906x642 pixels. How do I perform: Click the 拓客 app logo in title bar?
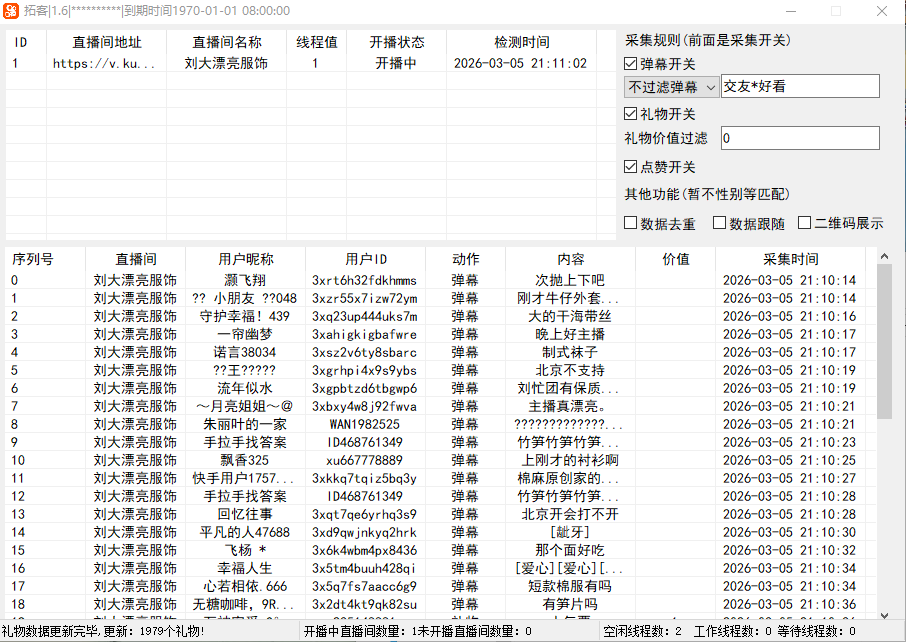point(13,10)
